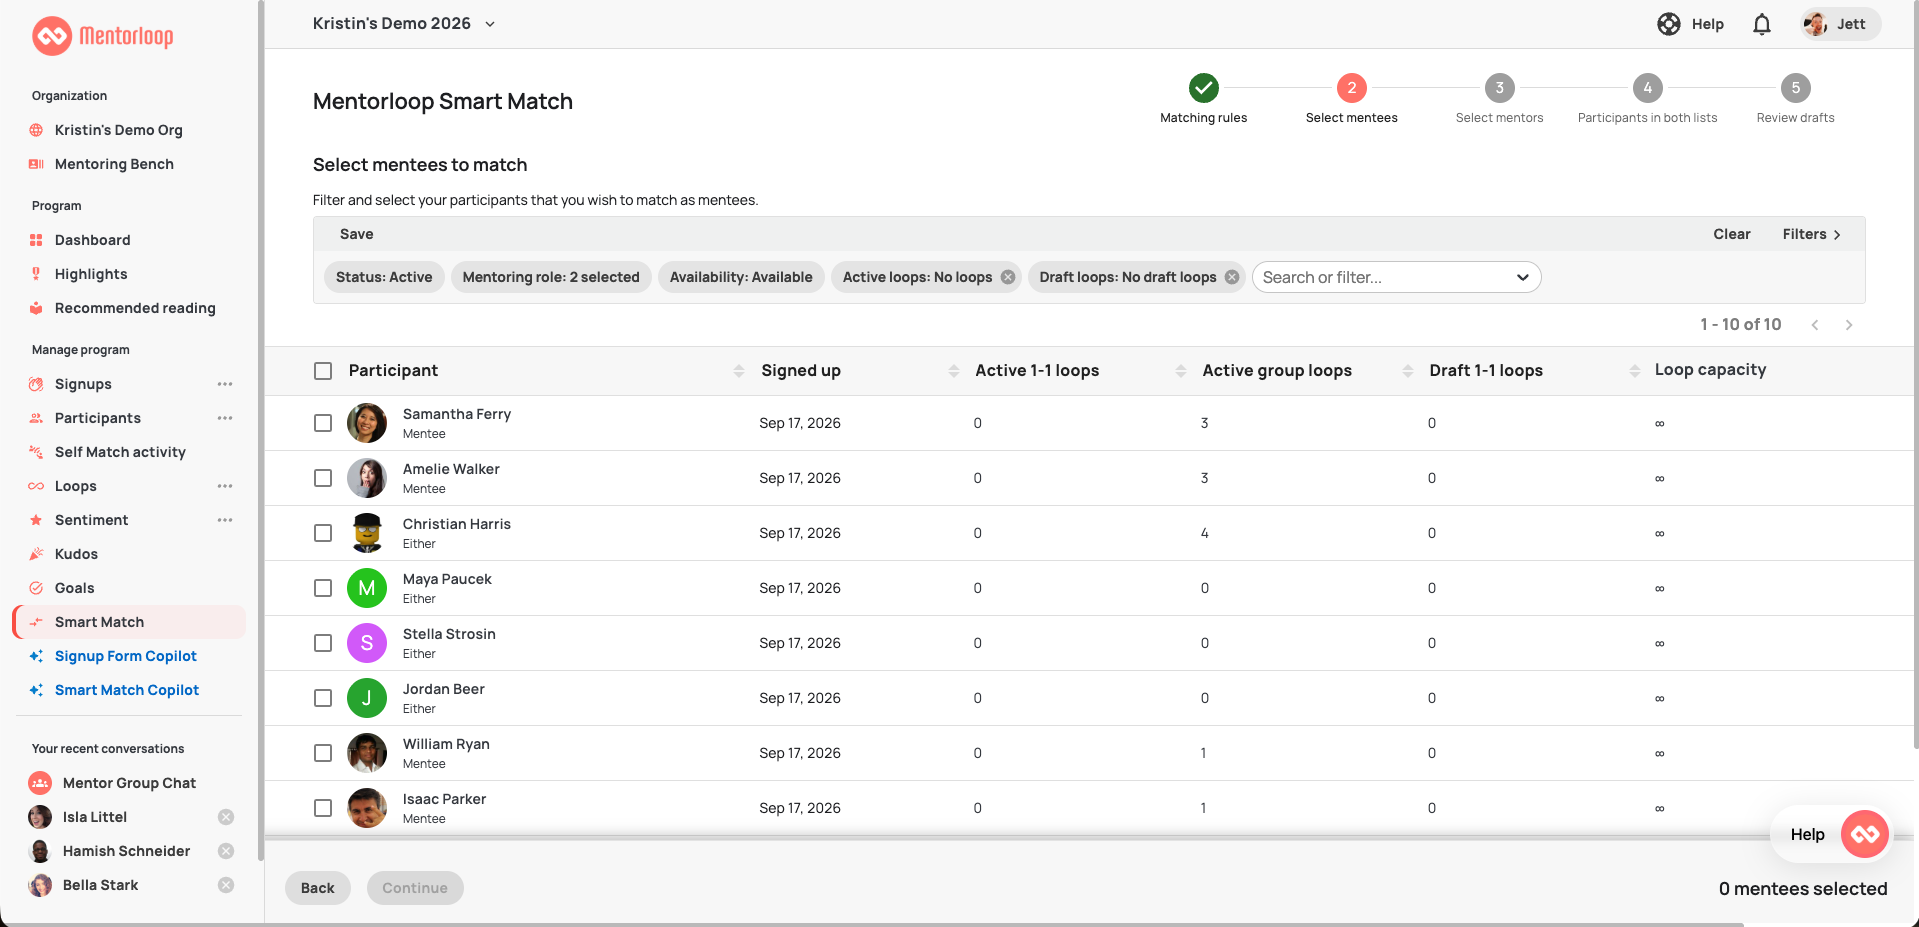Open the Jett user menu
This screenshot has height=927, width=1919.
1841,24
